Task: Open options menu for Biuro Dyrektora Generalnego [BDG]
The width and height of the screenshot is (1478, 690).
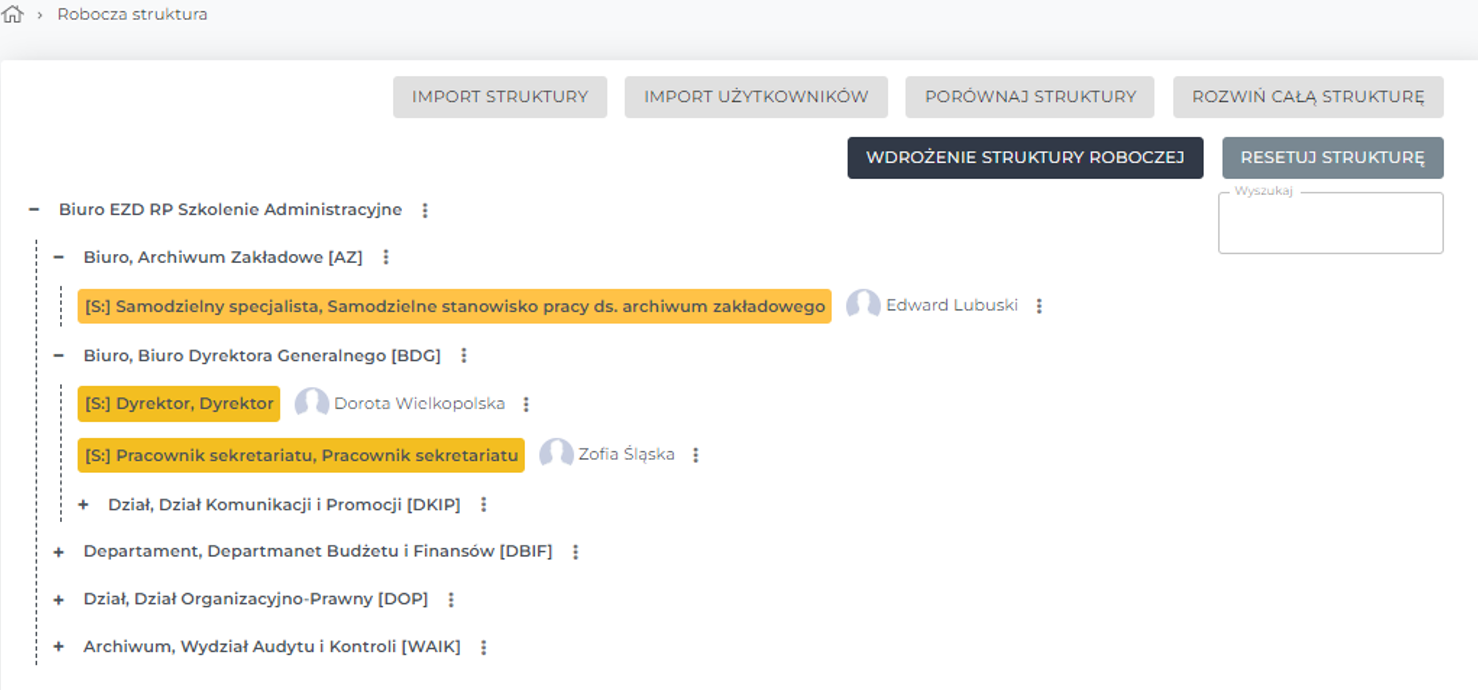Action: pyautogui.click(x=464, y=356)
